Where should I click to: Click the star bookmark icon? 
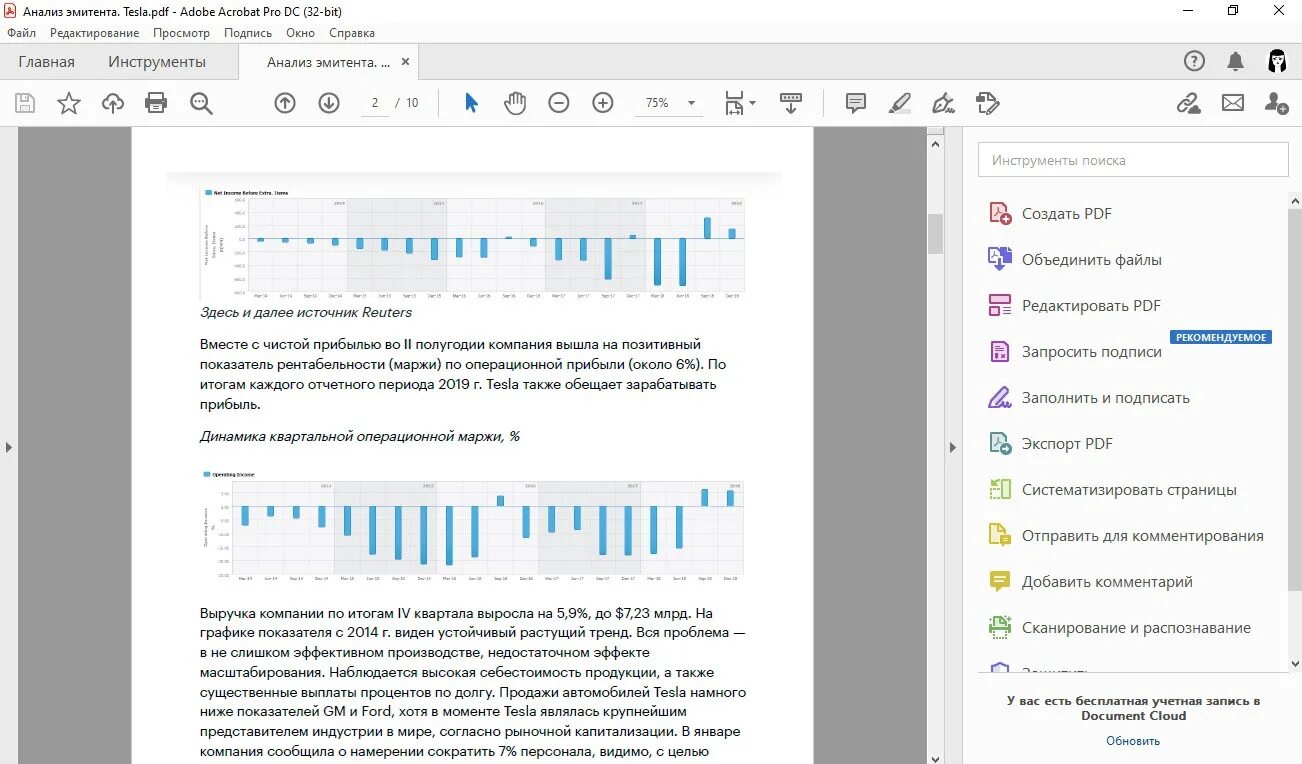click(x=69, y=103)
